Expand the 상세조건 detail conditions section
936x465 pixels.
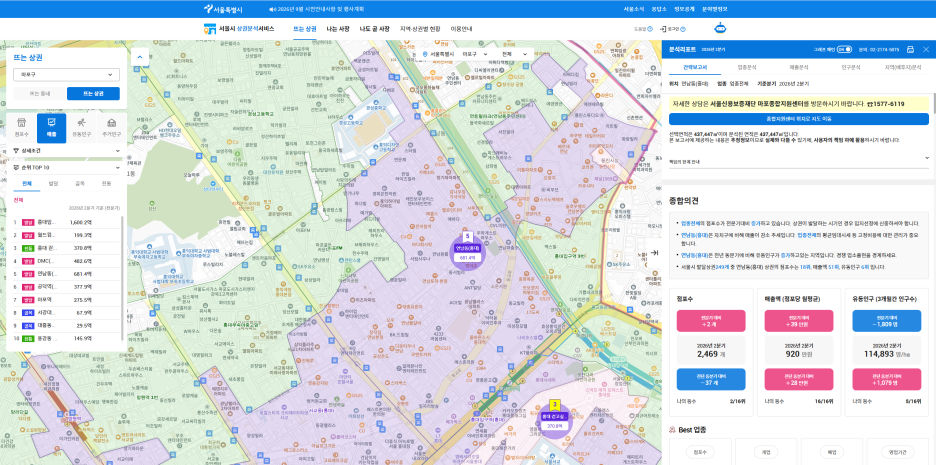coord(66,151)
